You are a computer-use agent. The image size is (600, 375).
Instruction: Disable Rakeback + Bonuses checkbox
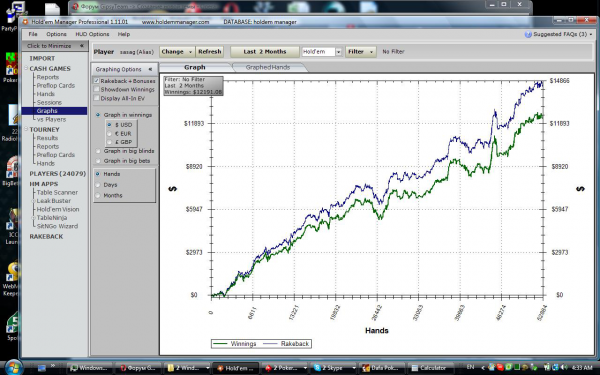(97, 81)
